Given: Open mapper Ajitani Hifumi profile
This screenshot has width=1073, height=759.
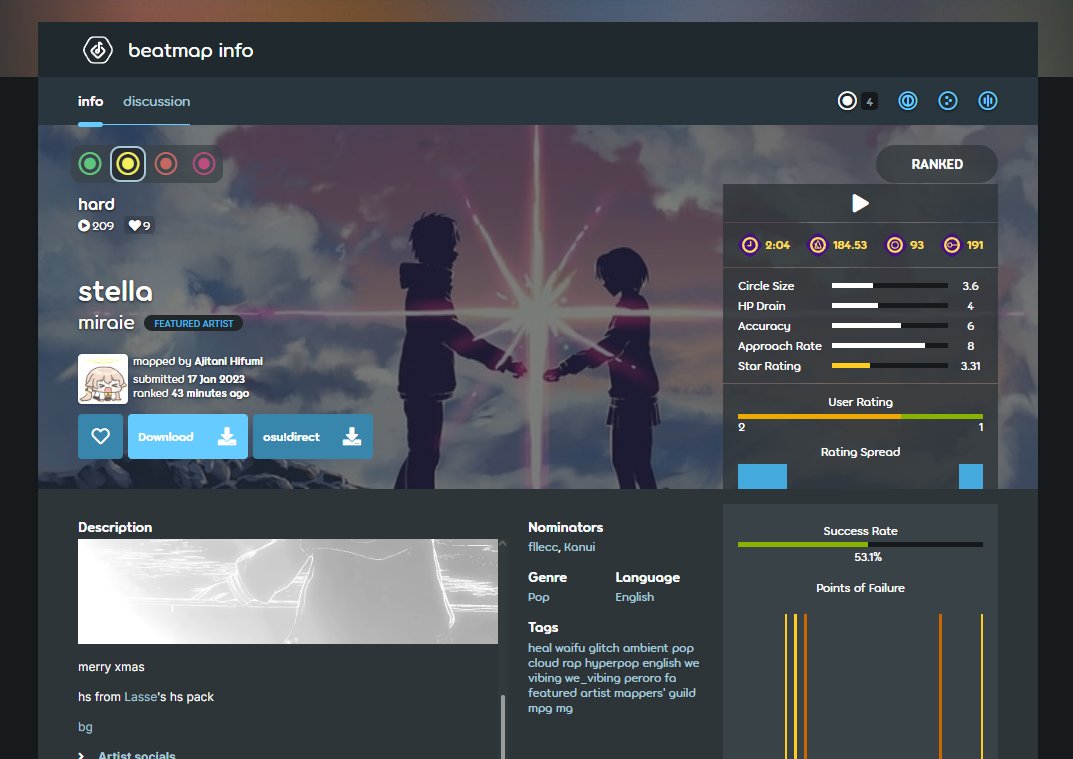Looking at the screenshot, I should click(x=229, y=361).
